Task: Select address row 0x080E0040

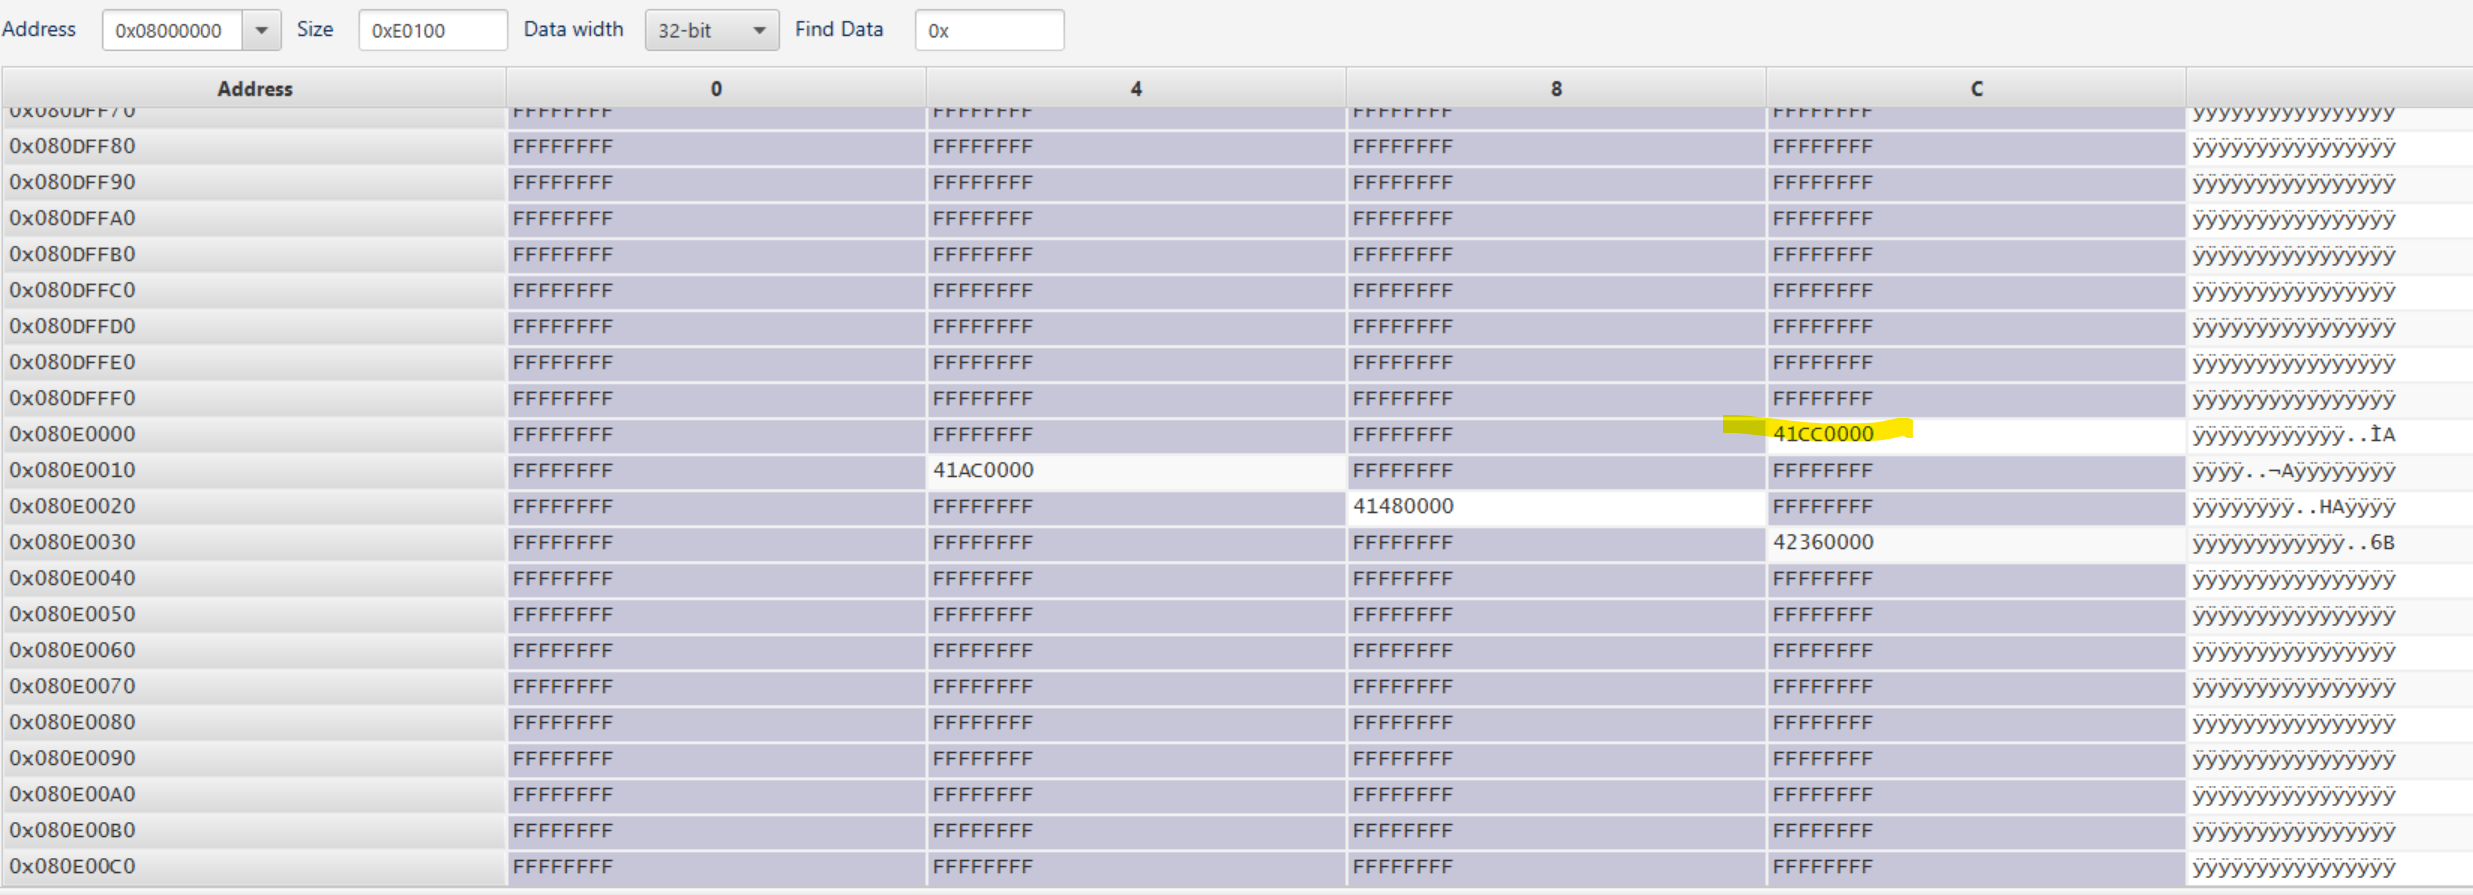Action: pyautogui.click(x=254, y=578)
